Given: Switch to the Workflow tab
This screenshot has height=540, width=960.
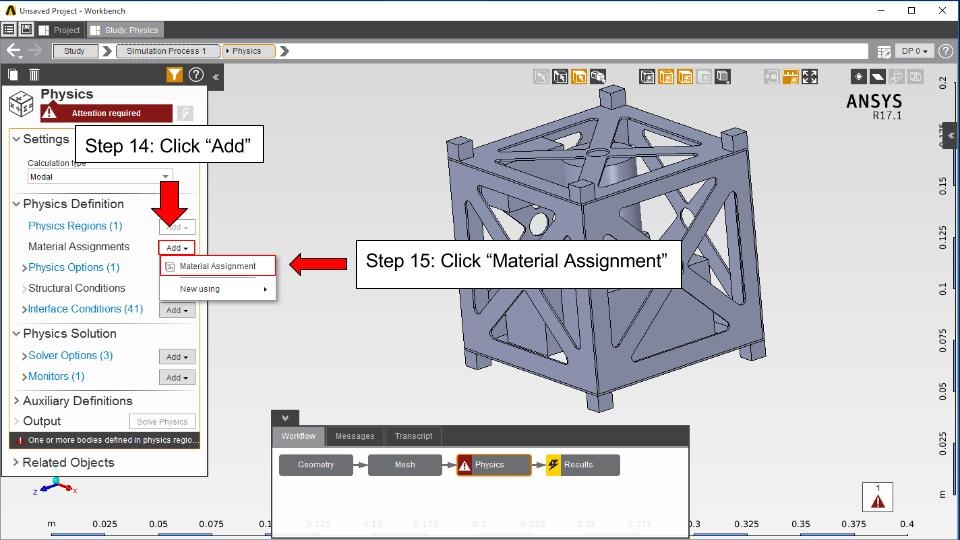Looking at the screenshot, I should 299,436.
